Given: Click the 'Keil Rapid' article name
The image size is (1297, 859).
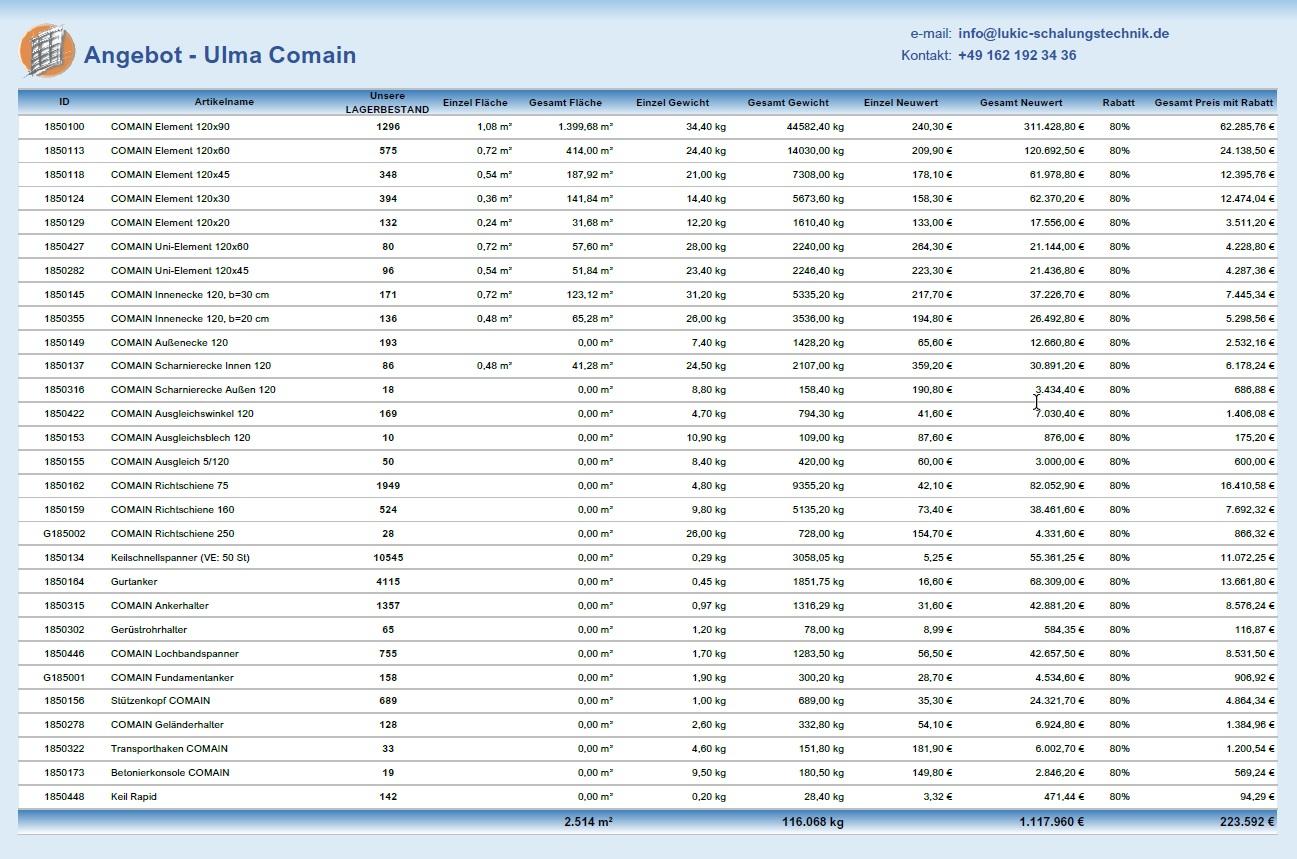Looking at the screenshot, I should [x=134, y=796].
